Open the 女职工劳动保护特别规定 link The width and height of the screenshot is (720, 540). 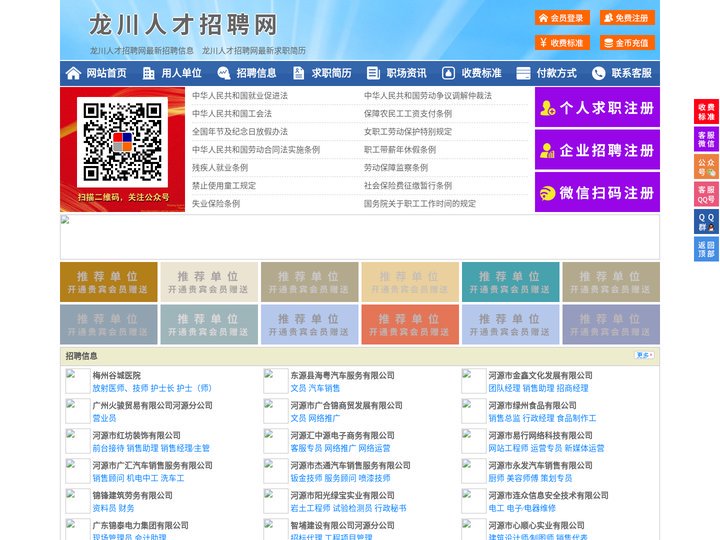point(408,131)
